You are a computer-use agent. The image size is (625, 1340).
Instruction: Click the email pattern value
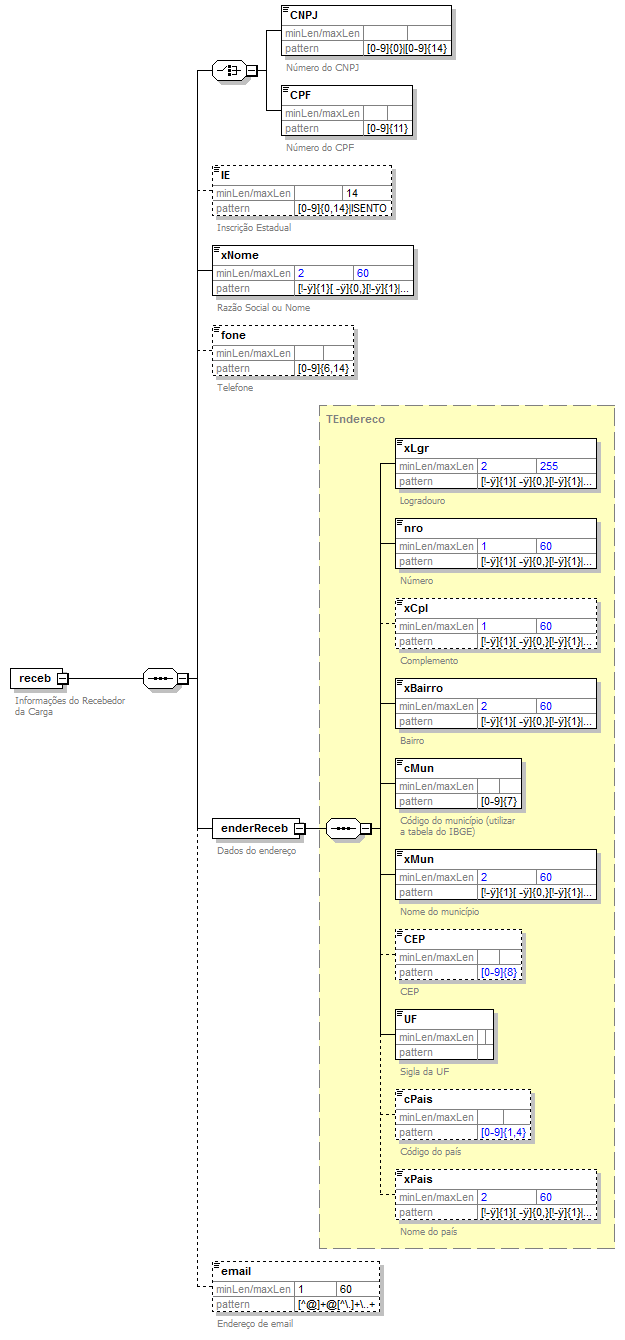click(338, 1304)
